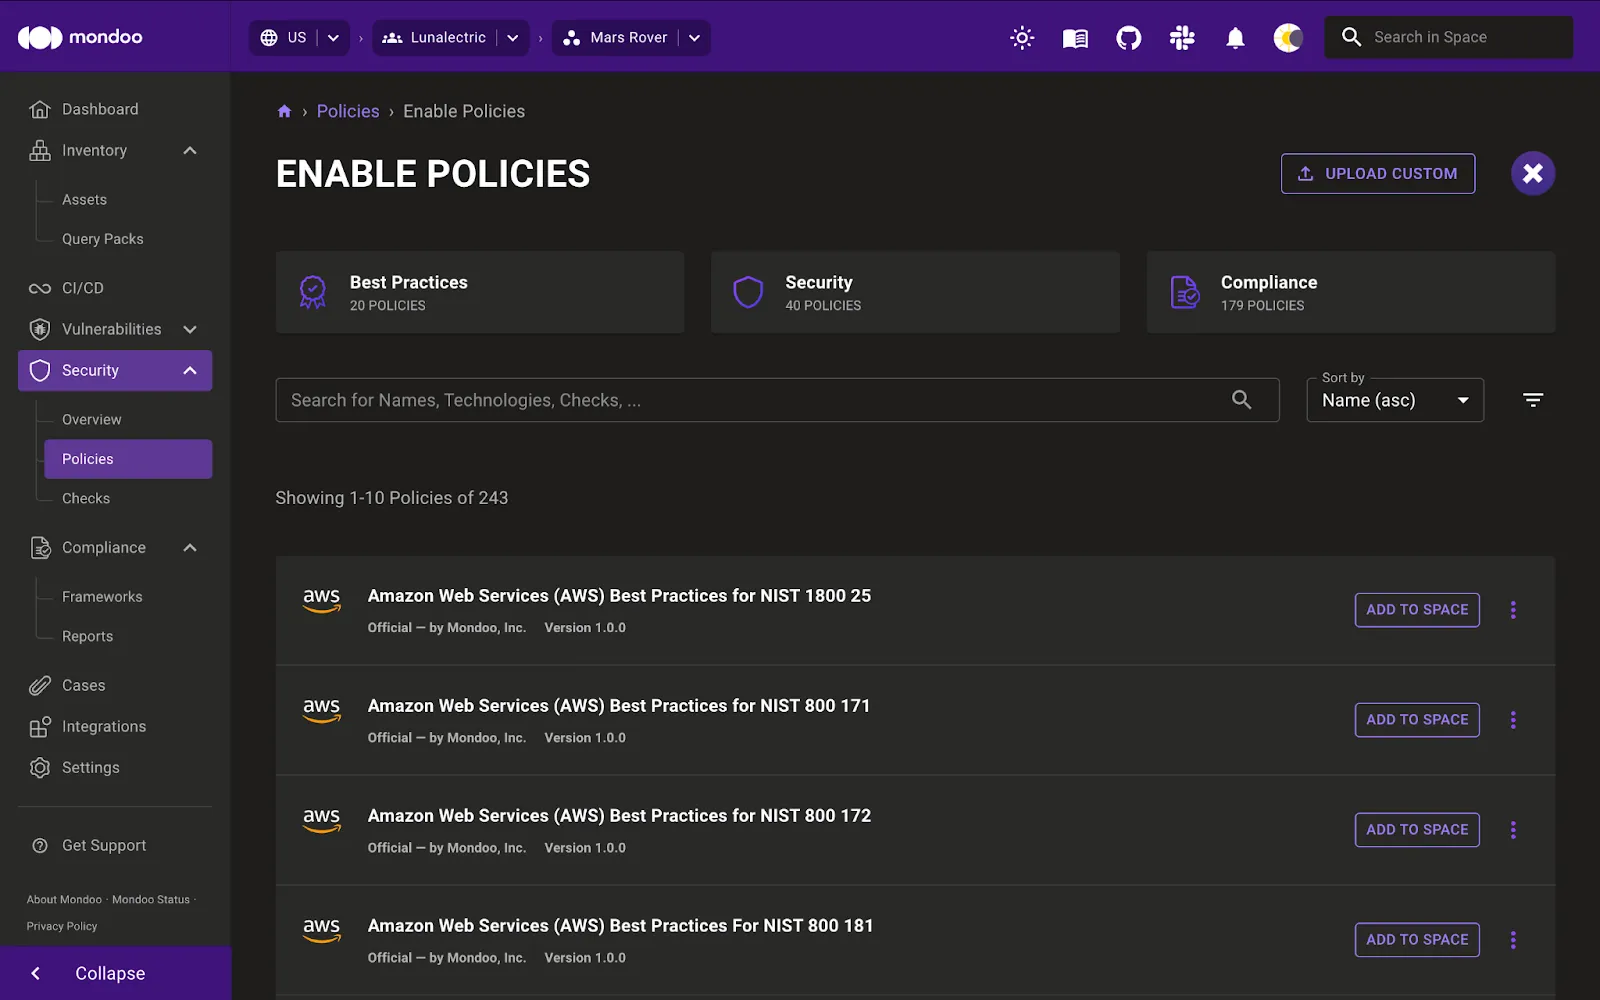Open Slack community icon
Viewport: 1600px width, 1000px height.
[1182, 38]
